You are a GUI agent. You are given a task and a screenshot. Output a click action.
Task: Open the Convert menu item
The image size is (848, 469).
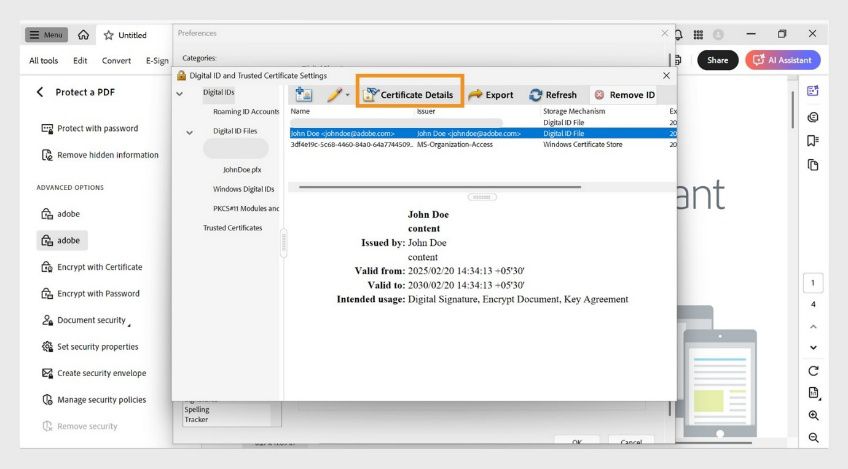point(116,61)
